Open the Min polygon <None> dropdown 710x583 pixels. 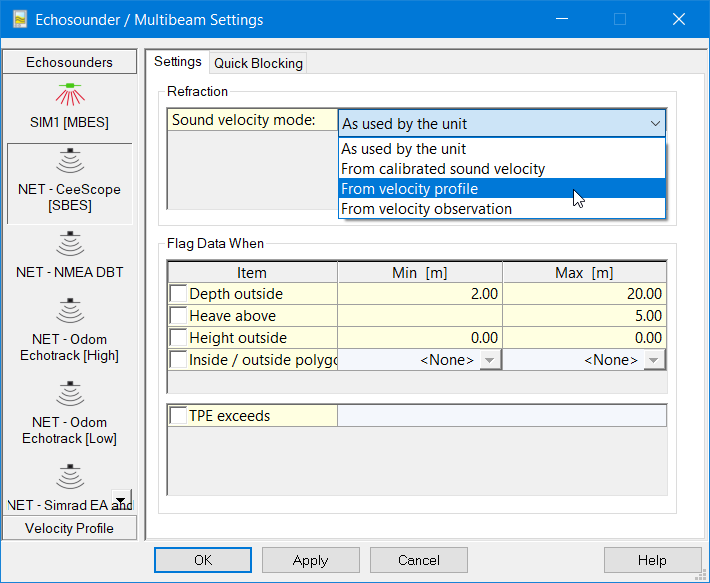[489, 360]
